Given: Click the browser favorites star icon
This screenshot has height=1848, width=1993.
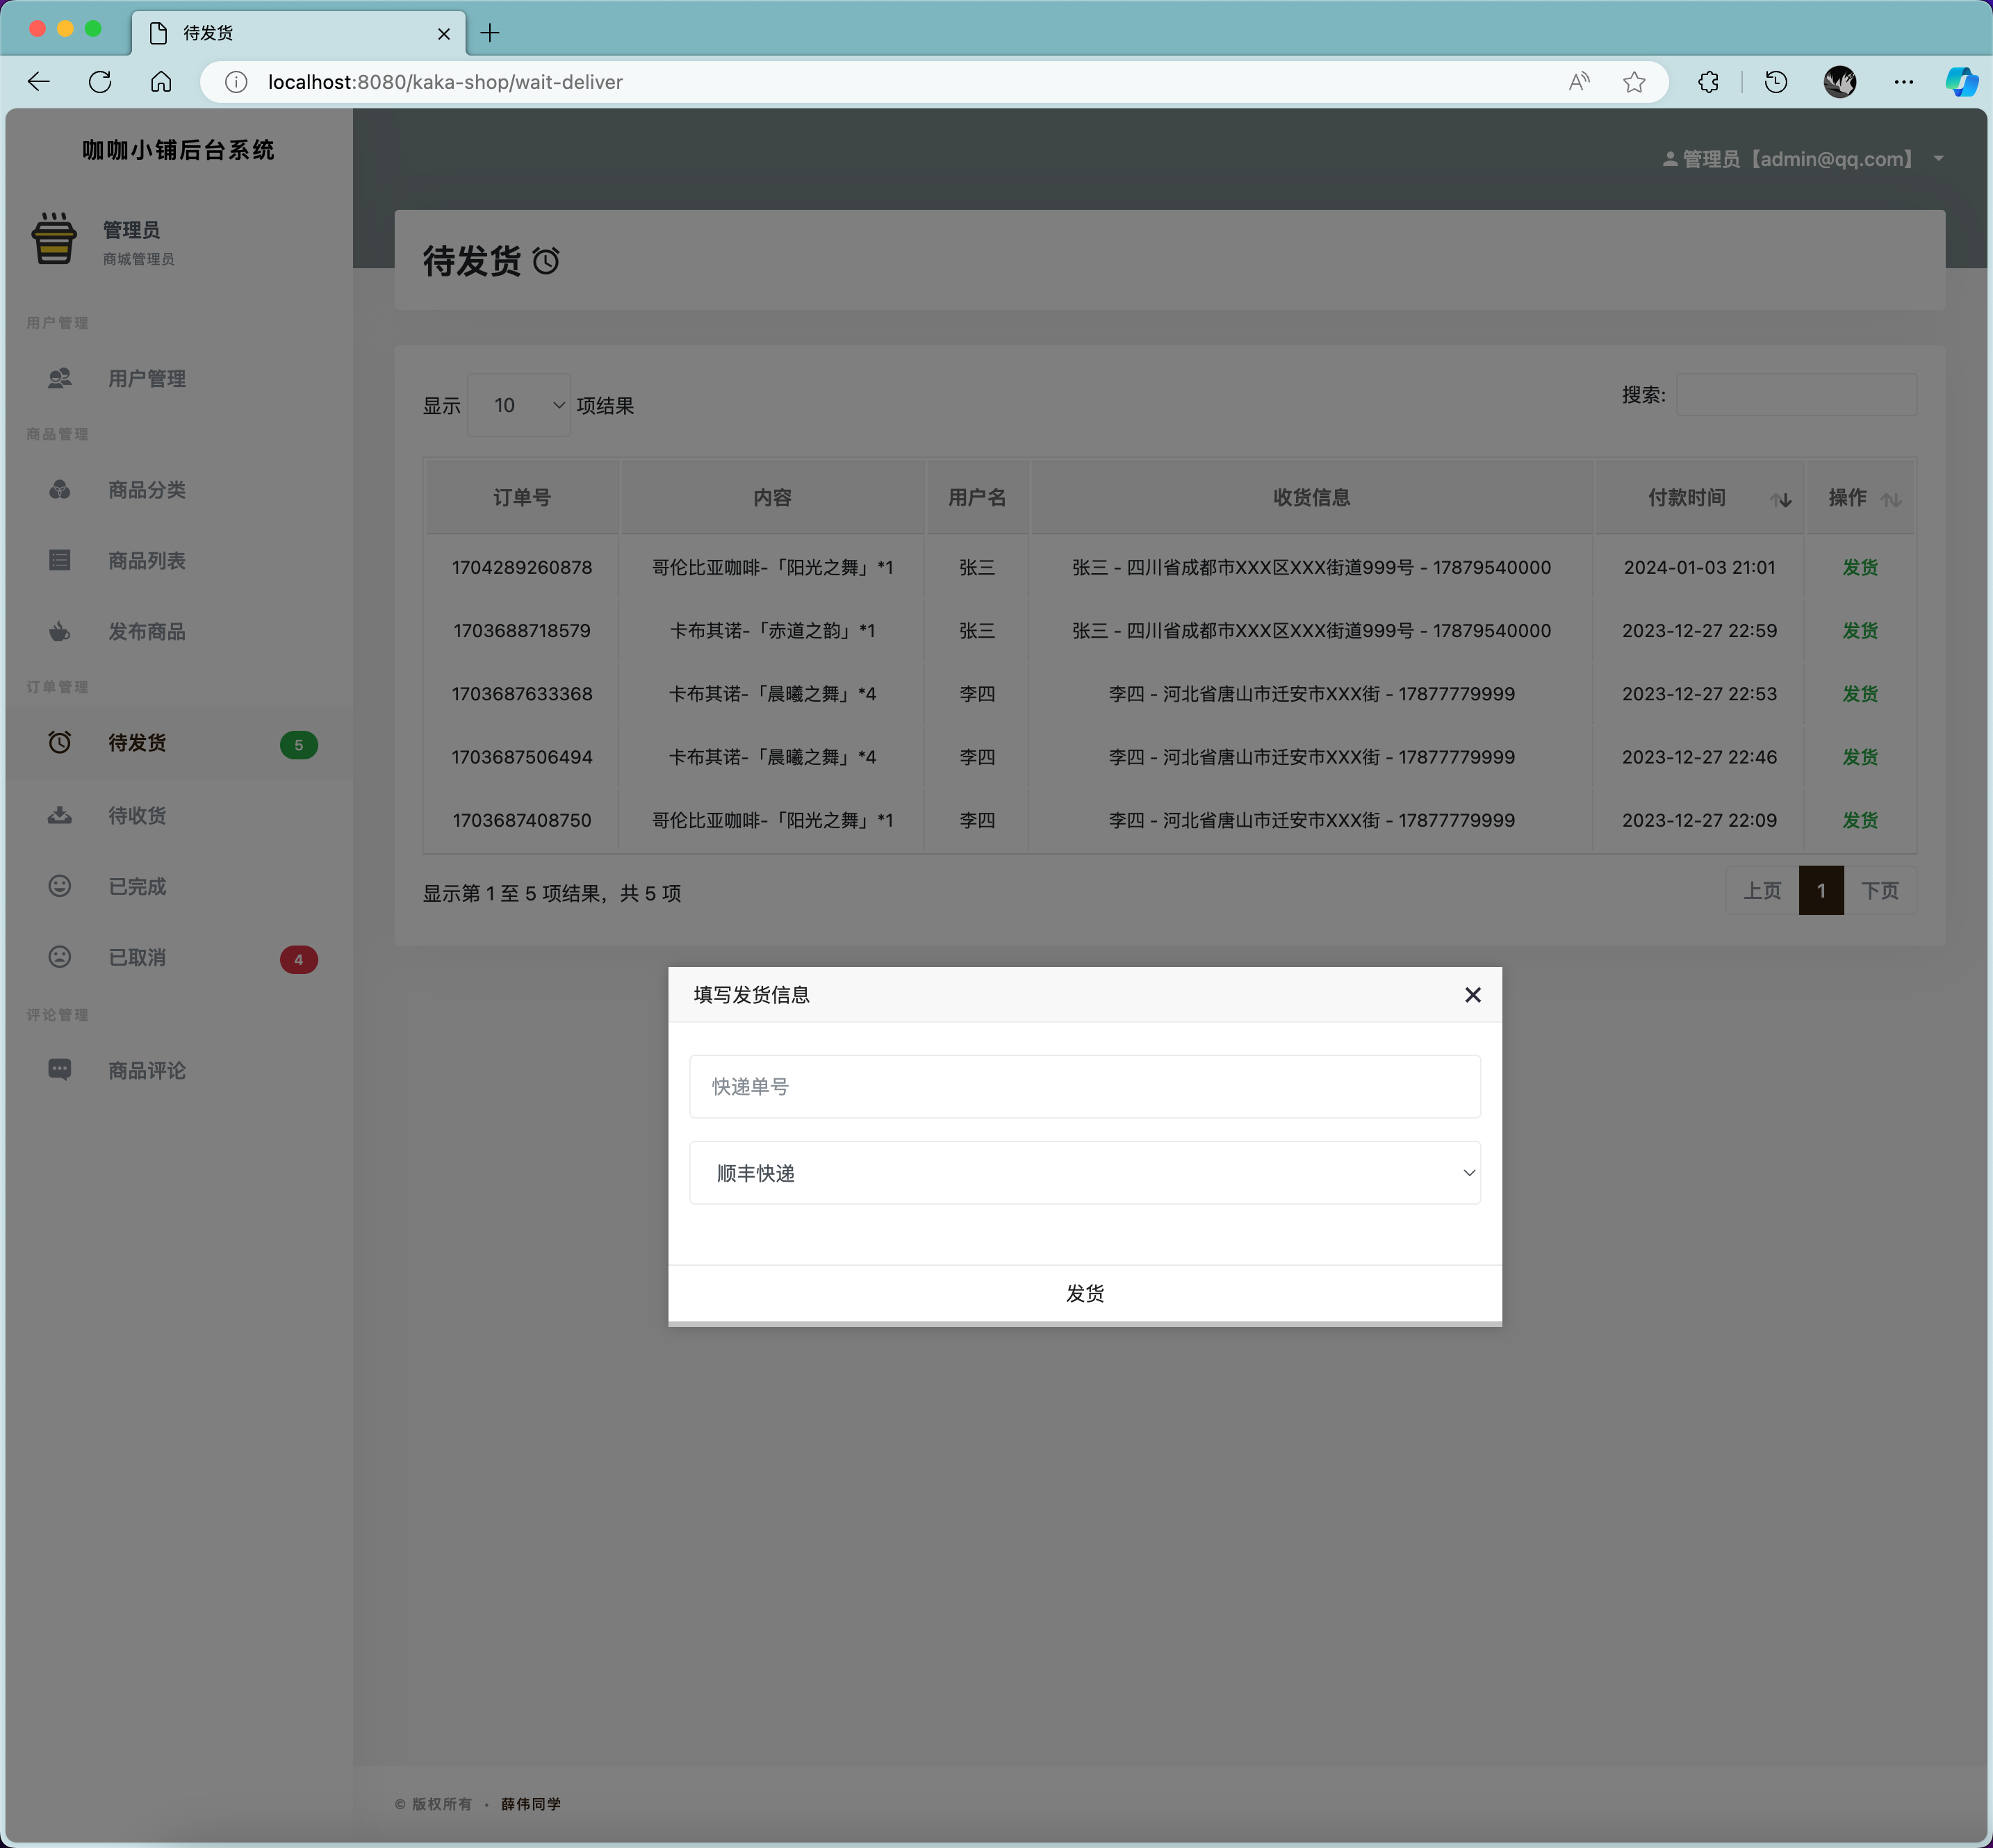Looking at the screenshot, I should pyautogui.click(x=1634, y=82).
